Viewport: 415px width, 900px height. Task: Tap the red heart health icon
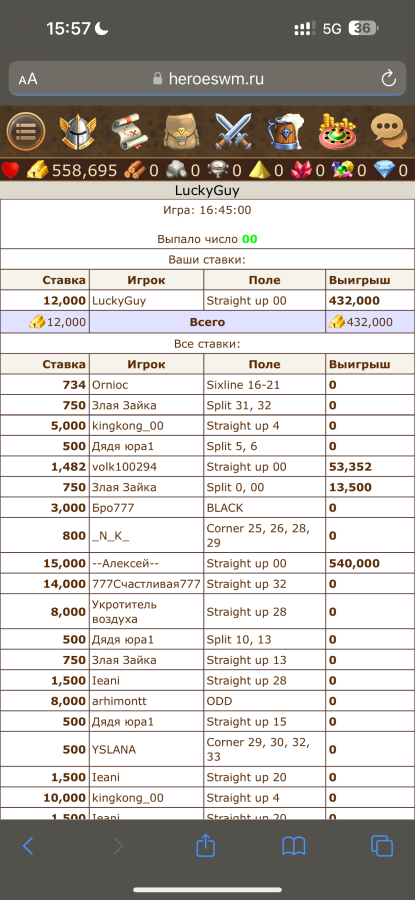11,170
